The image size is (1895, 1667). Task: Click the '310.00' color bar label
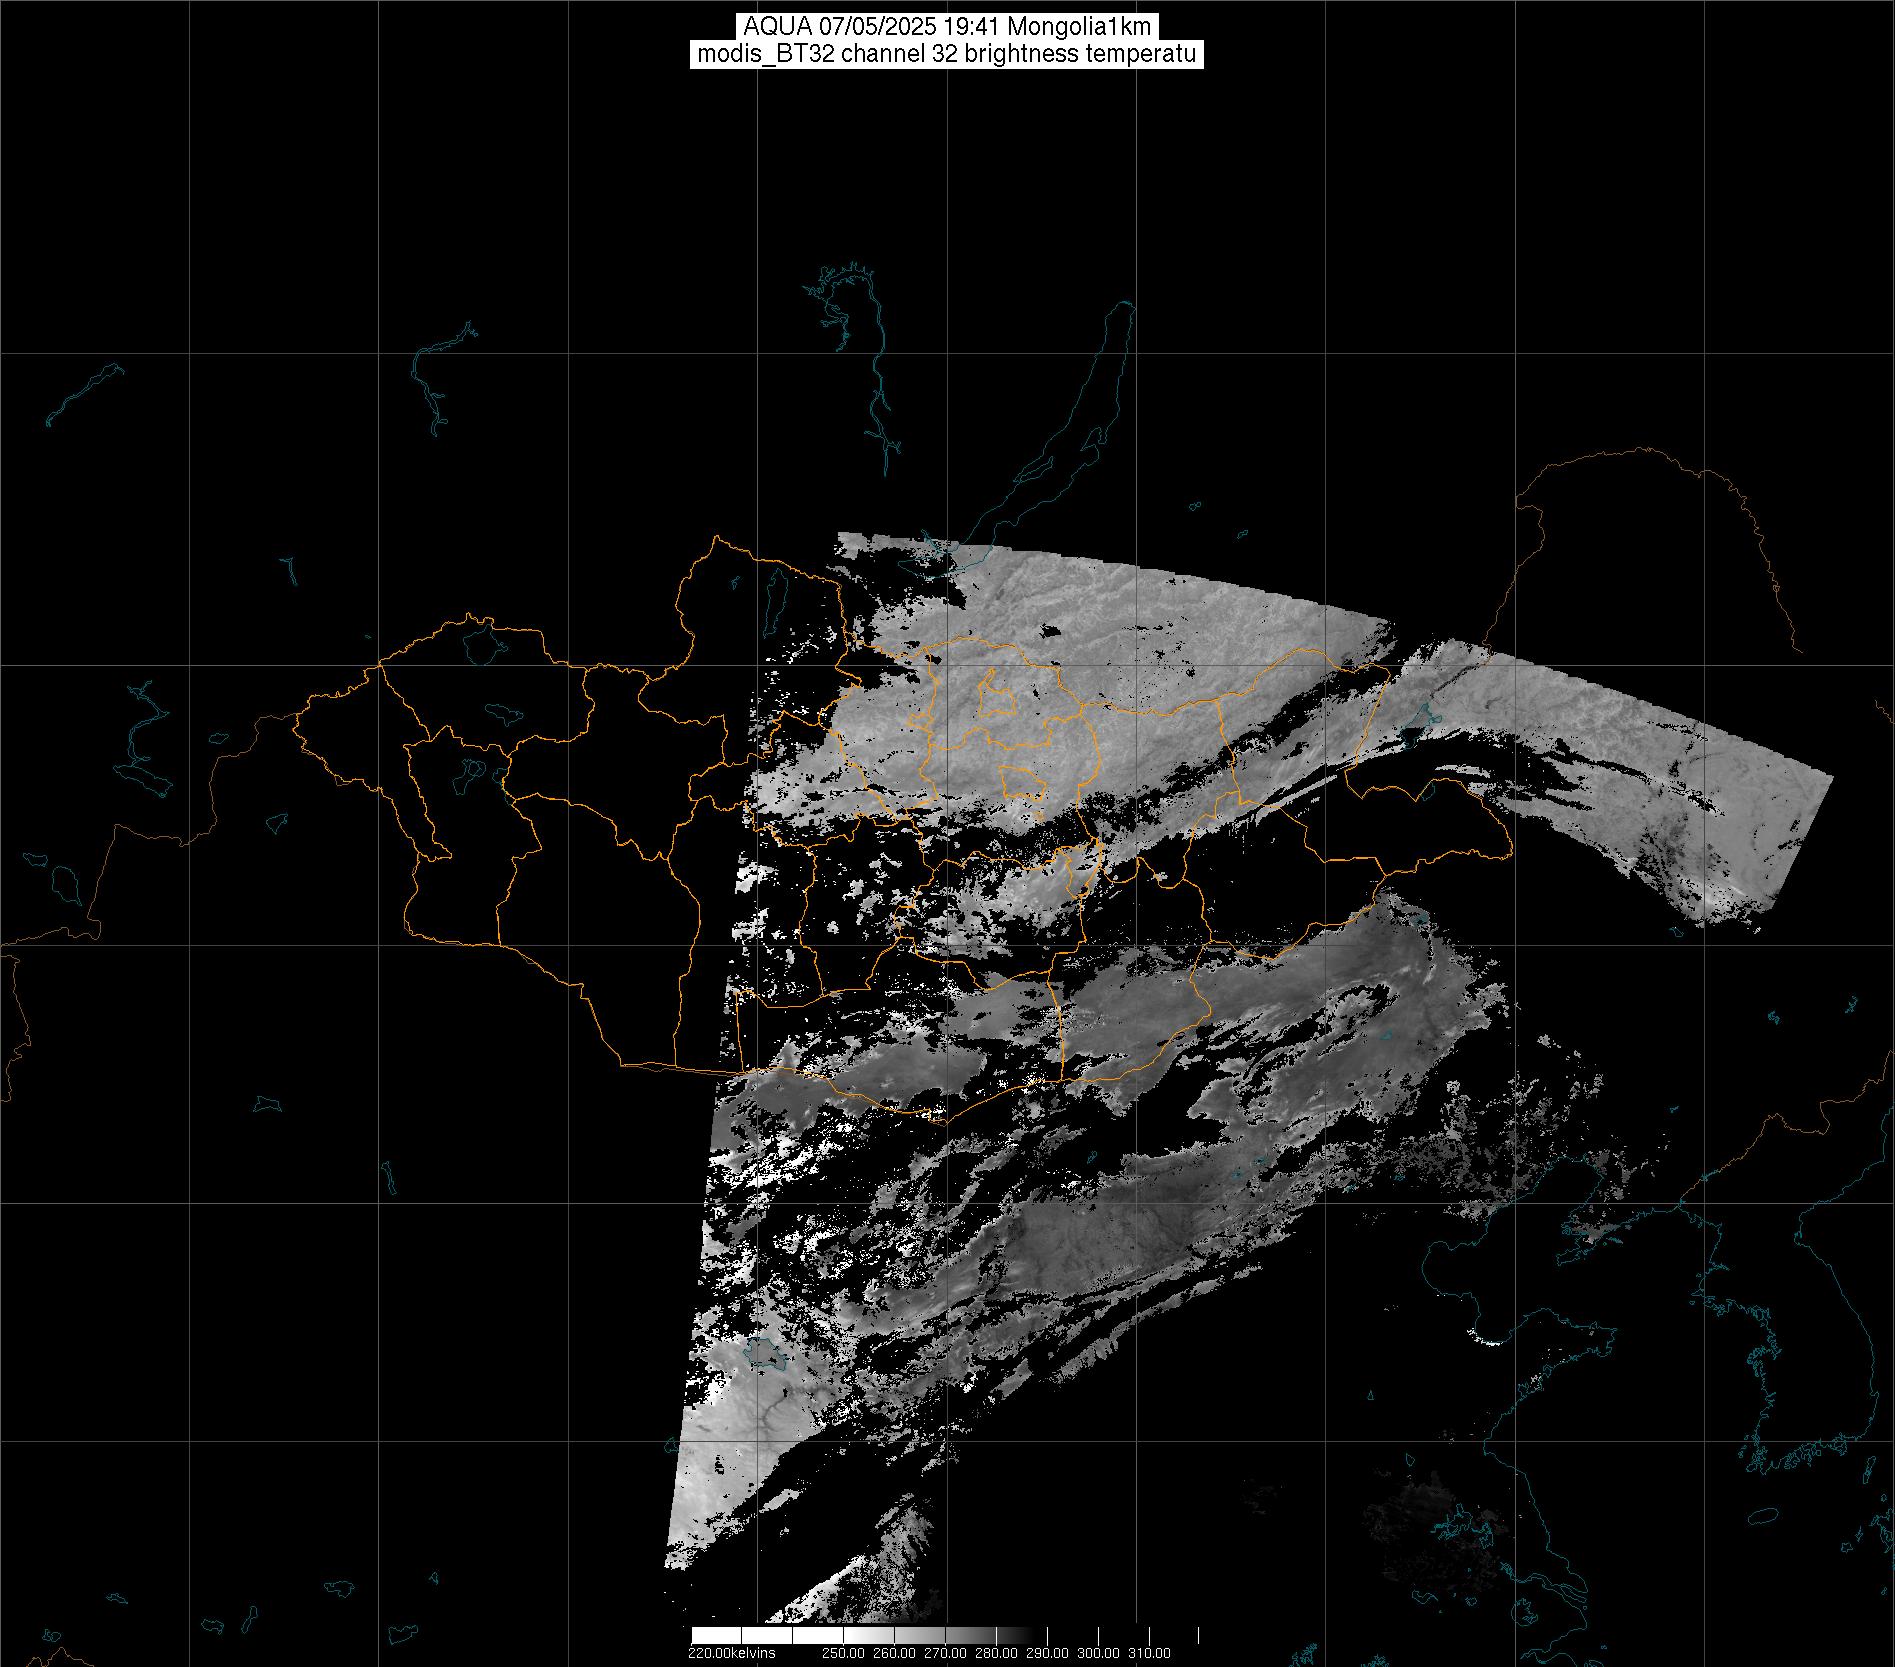pyautogui.click(x=1150, y=1653)
